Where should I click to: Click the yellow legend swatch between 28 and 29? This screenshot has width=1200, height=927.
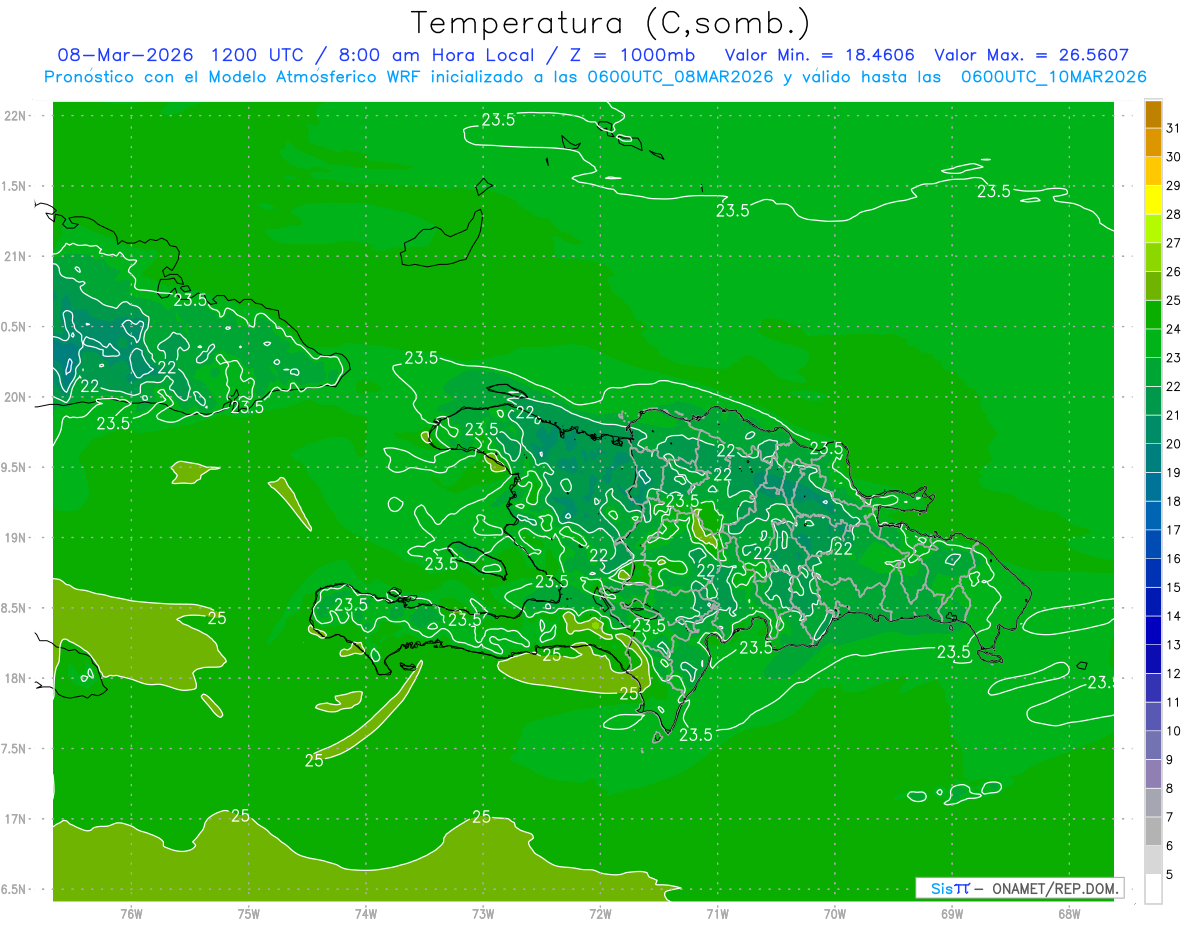(1153, 199)
